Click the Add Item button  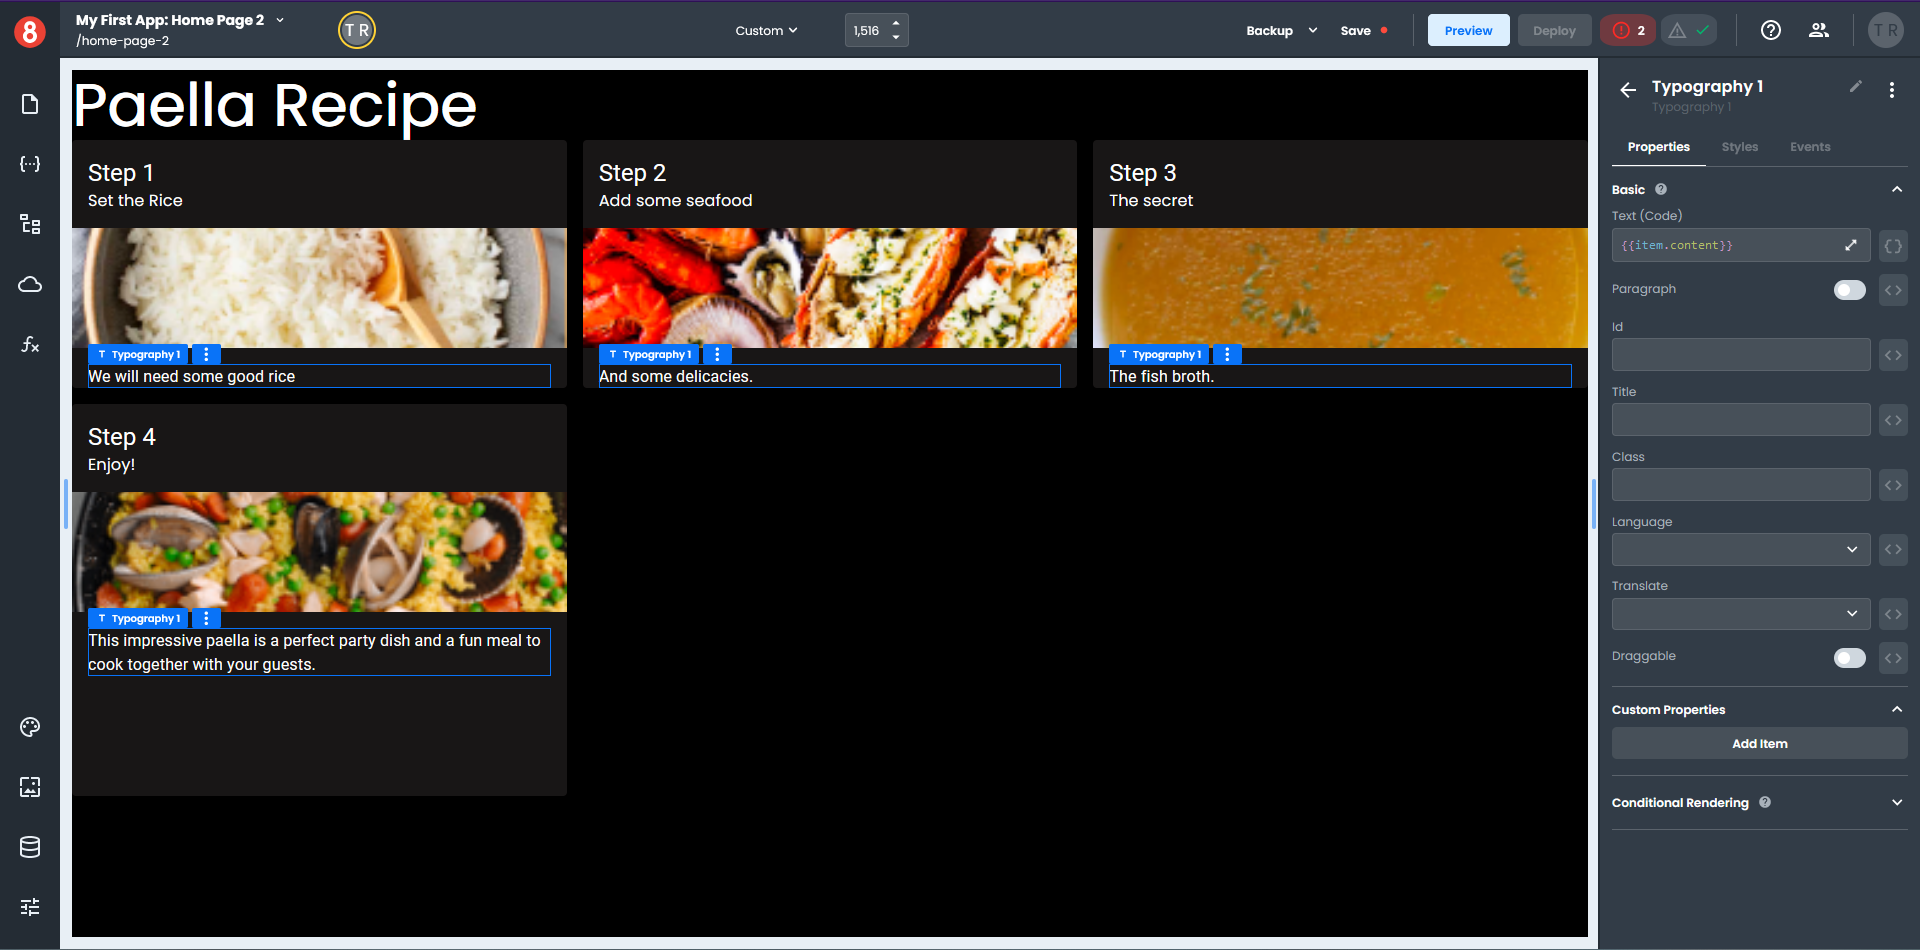tap(1759, 744)
